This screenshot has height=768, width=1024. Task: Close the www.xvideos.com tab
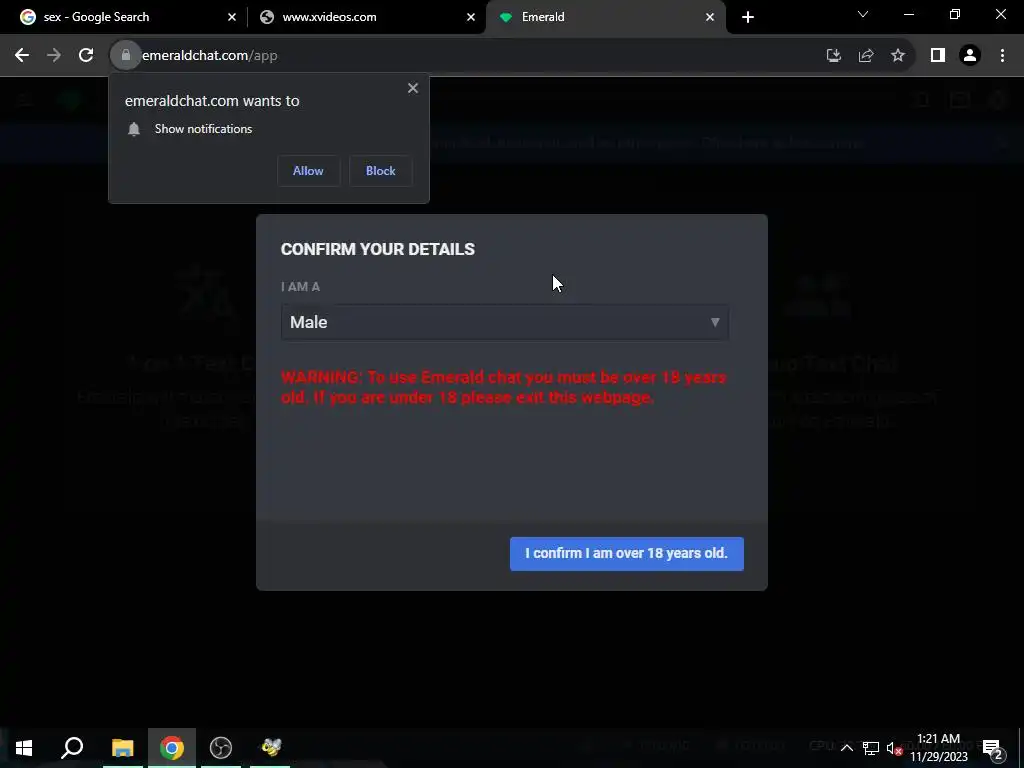471,17
